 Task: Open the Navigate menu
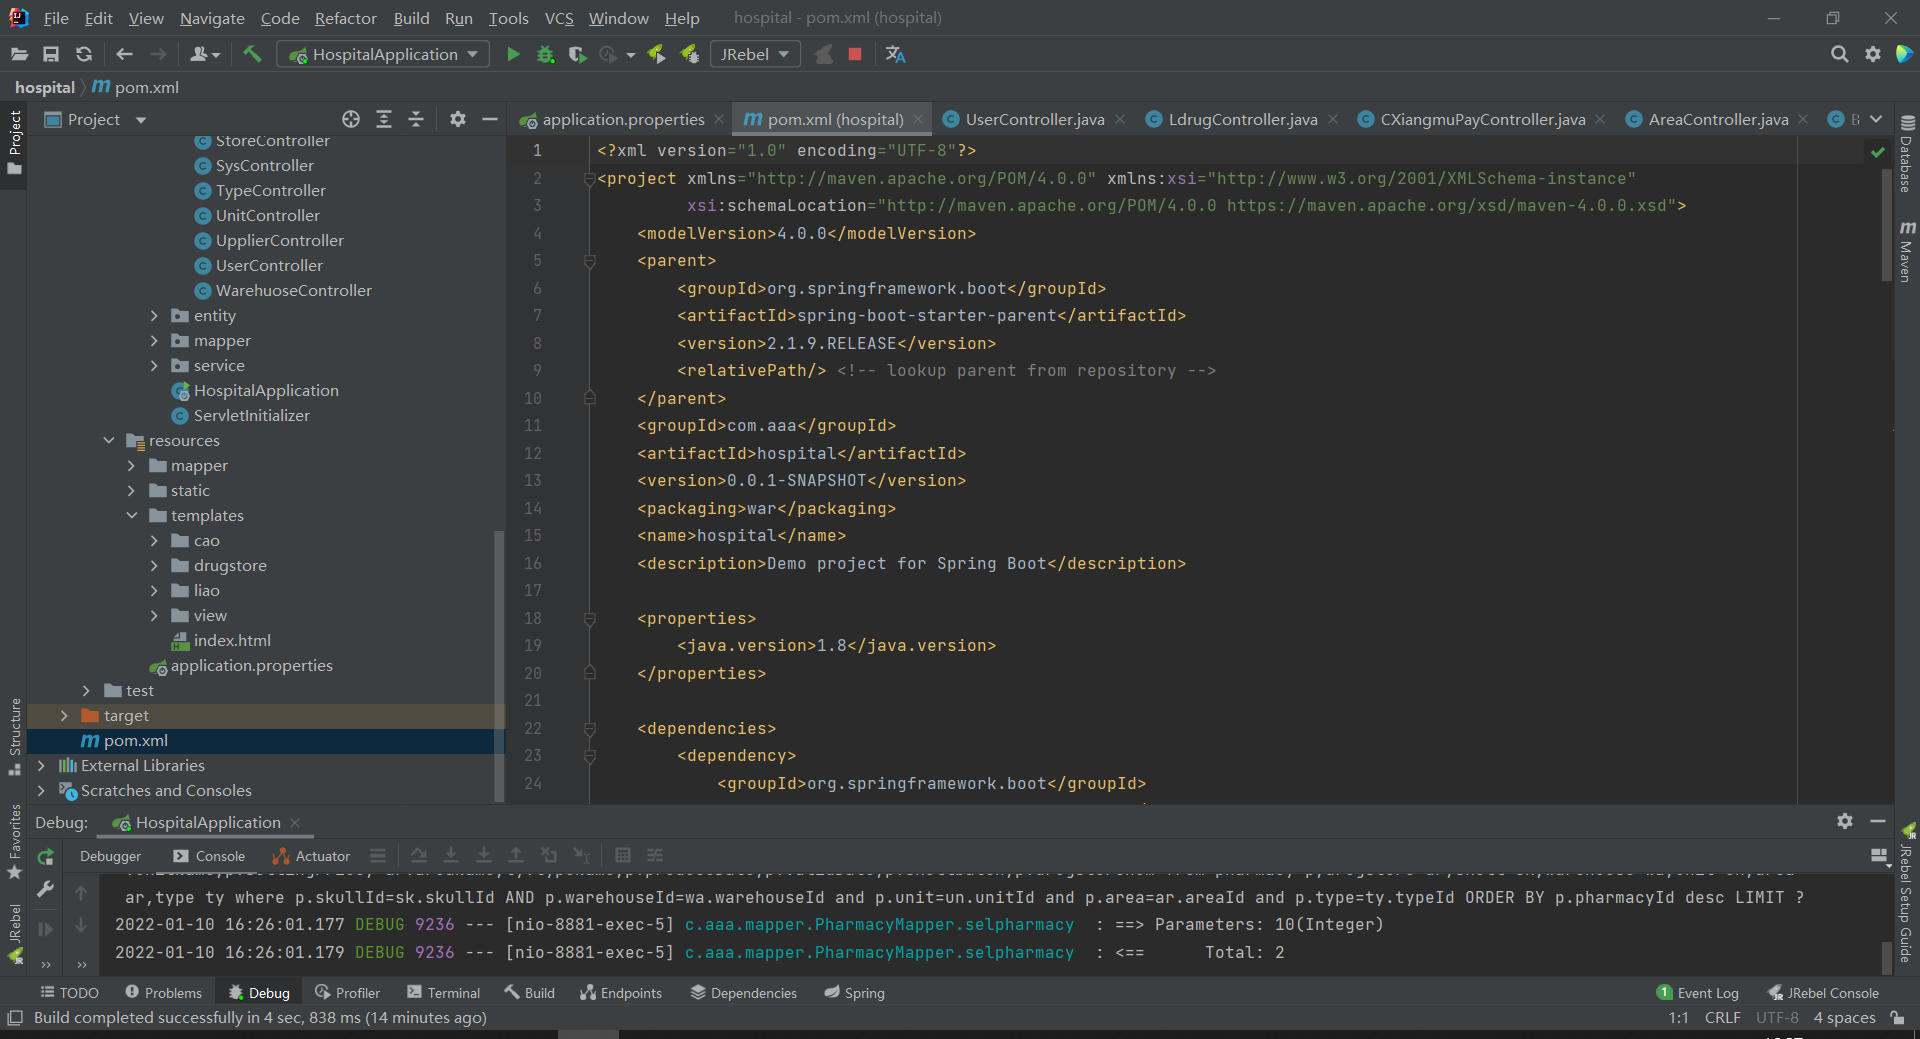(x=212, y=18)
